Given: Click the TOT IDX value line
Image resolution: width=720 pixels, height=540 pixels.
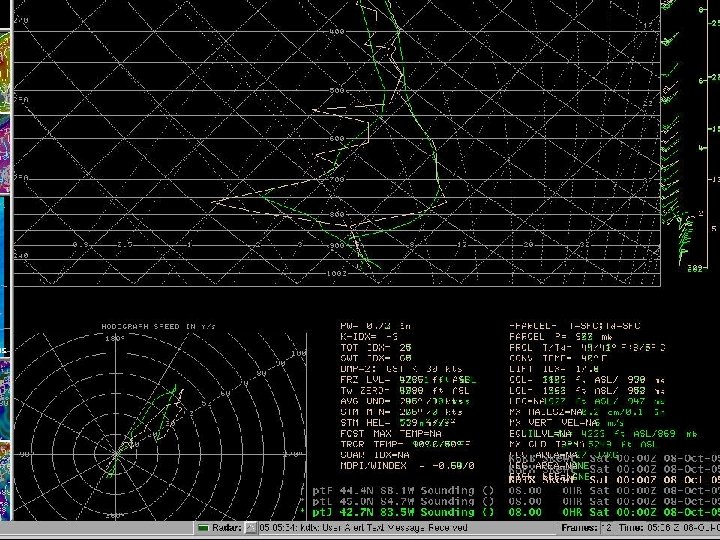Looking at the screenshot, I should coord(376,348).
